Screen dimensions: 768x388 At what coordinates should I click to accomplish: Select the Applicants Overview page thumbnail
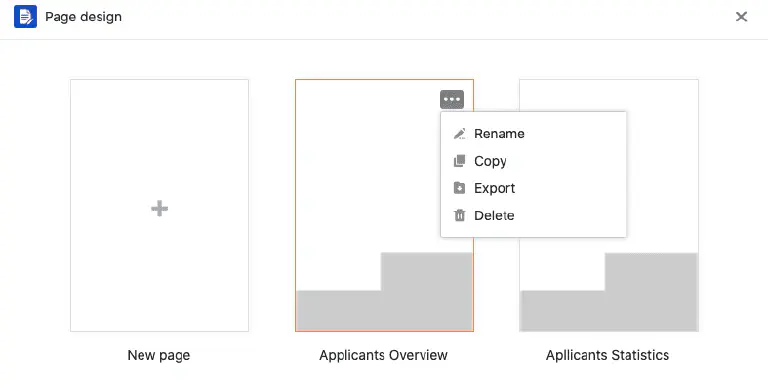pos(384,205)
